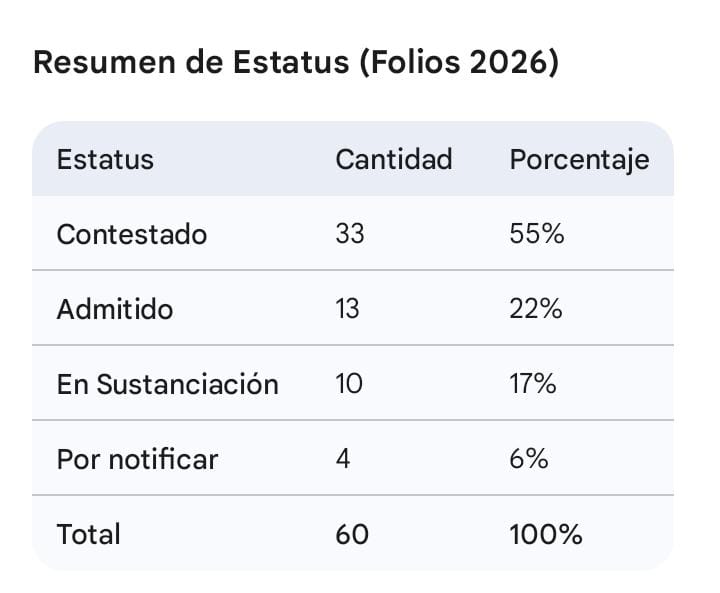
Task: Click the Admitido status cell
Action: pos(114,309)
